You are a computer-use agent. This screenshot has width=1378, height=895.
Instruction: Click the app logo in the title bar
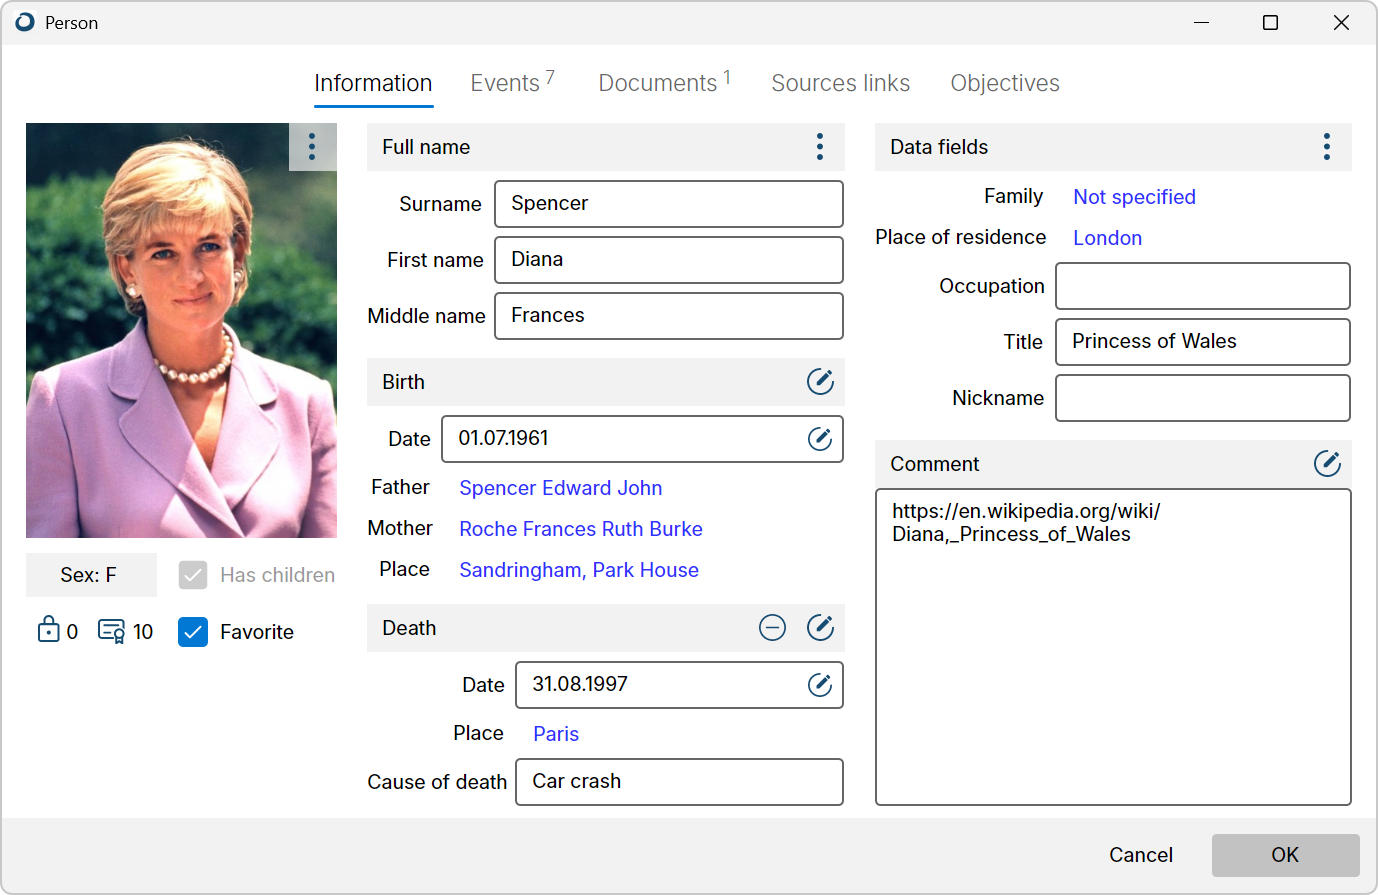pos(23,22)
